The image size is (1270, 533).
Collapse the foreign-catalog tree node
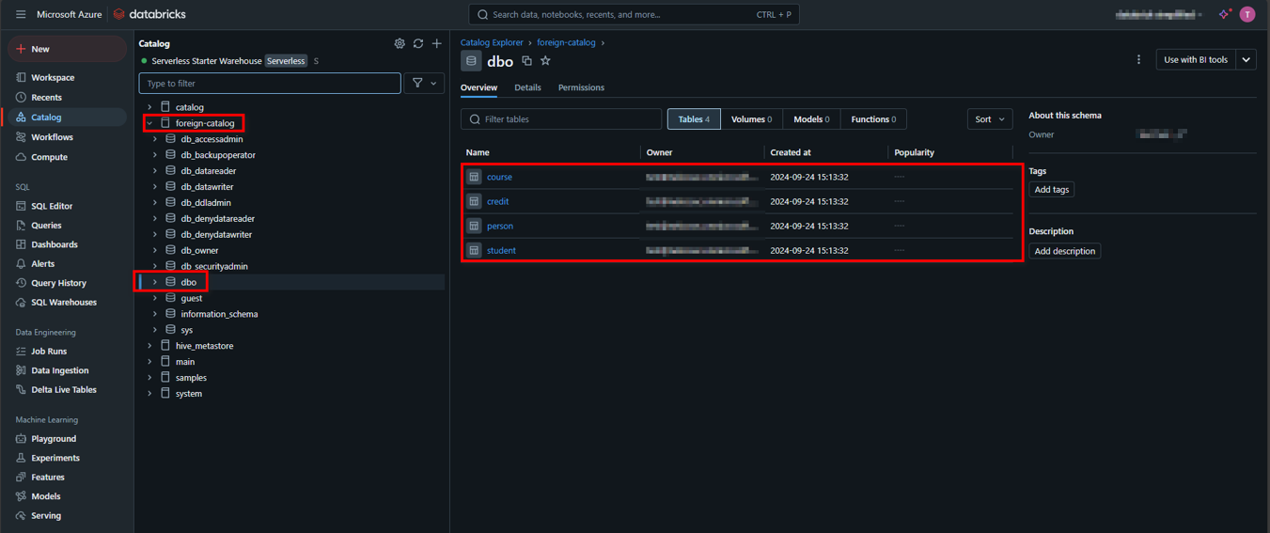click(x=150, y=123)
